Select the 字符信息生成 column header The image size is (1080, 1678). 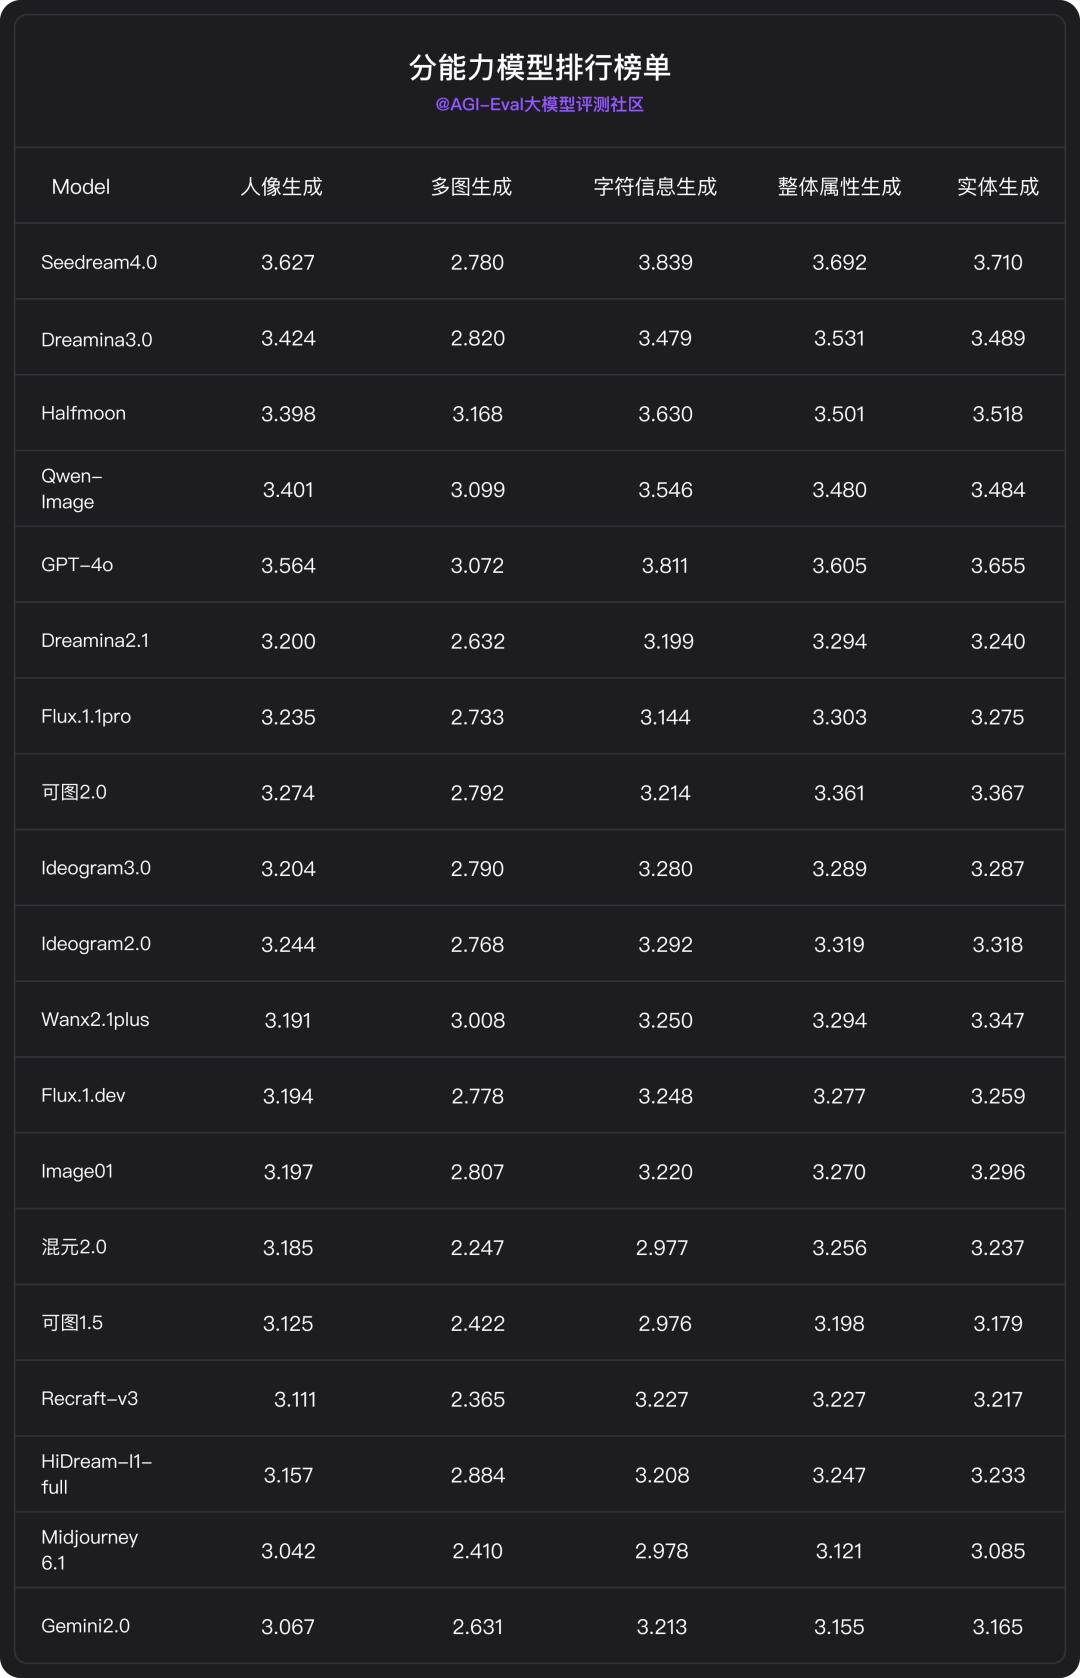coord(655,187)
